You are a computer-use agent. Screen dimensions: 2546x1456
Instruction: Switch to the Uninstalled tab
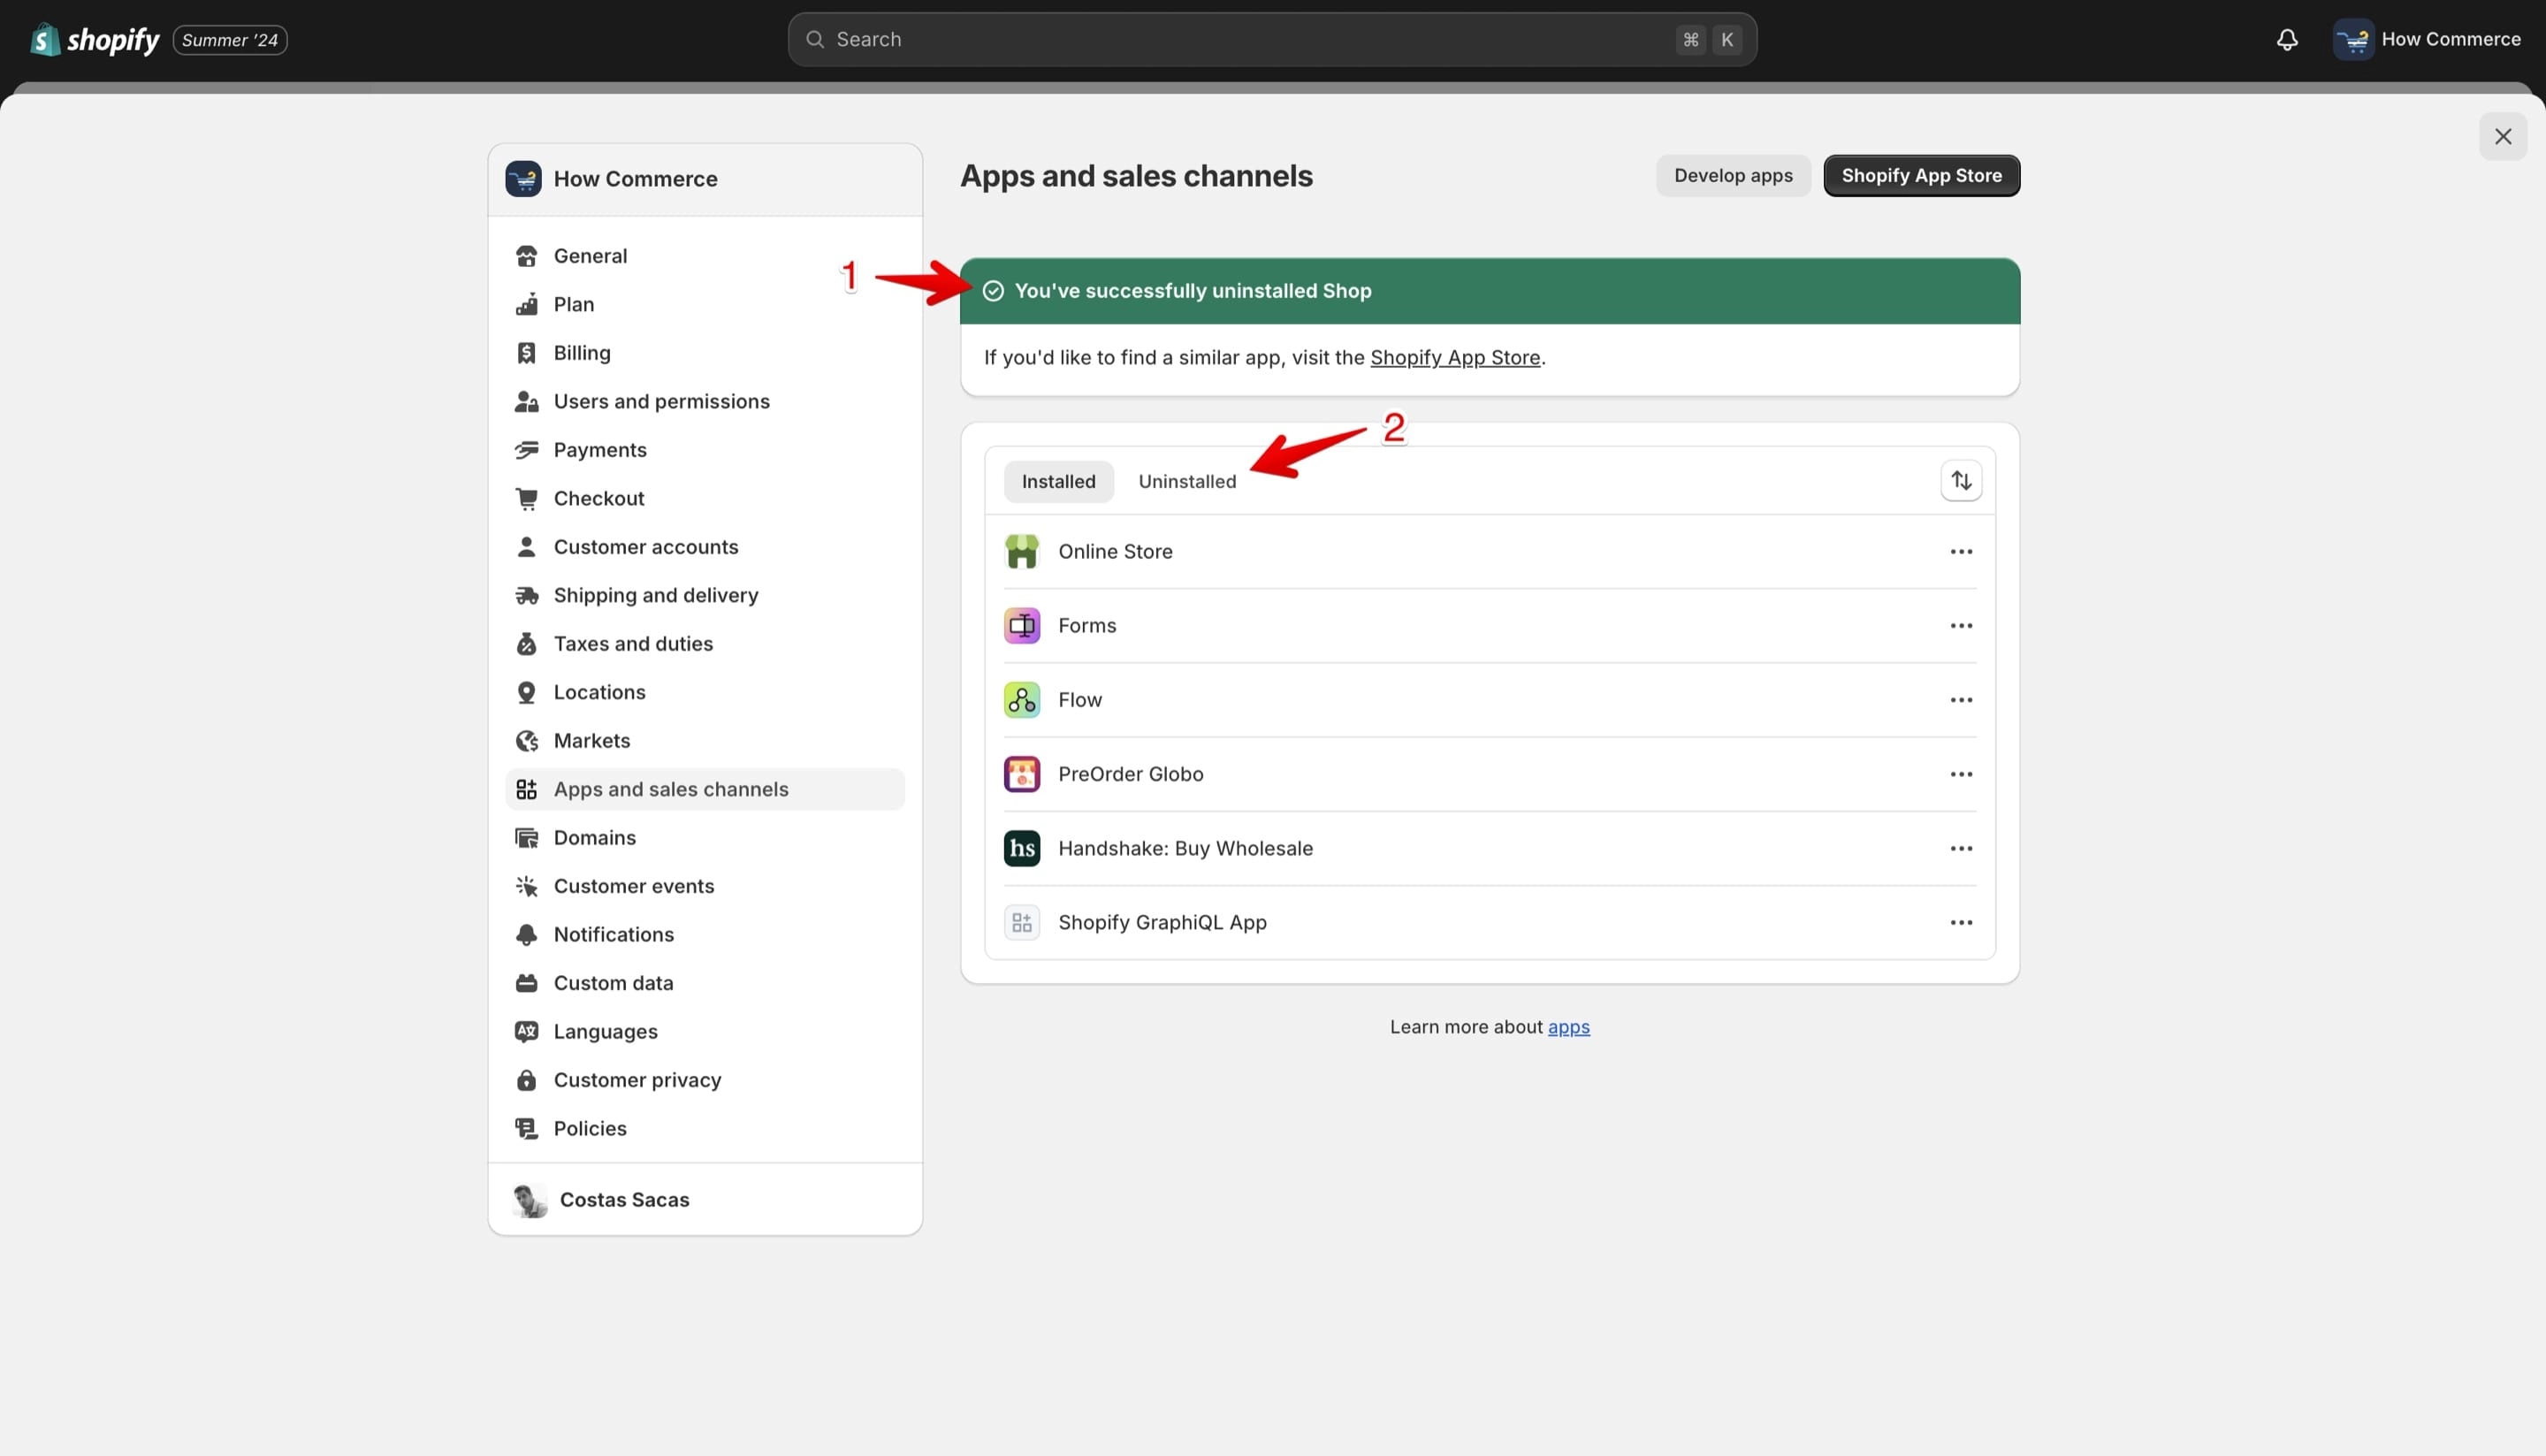[x=1187, y=481]
